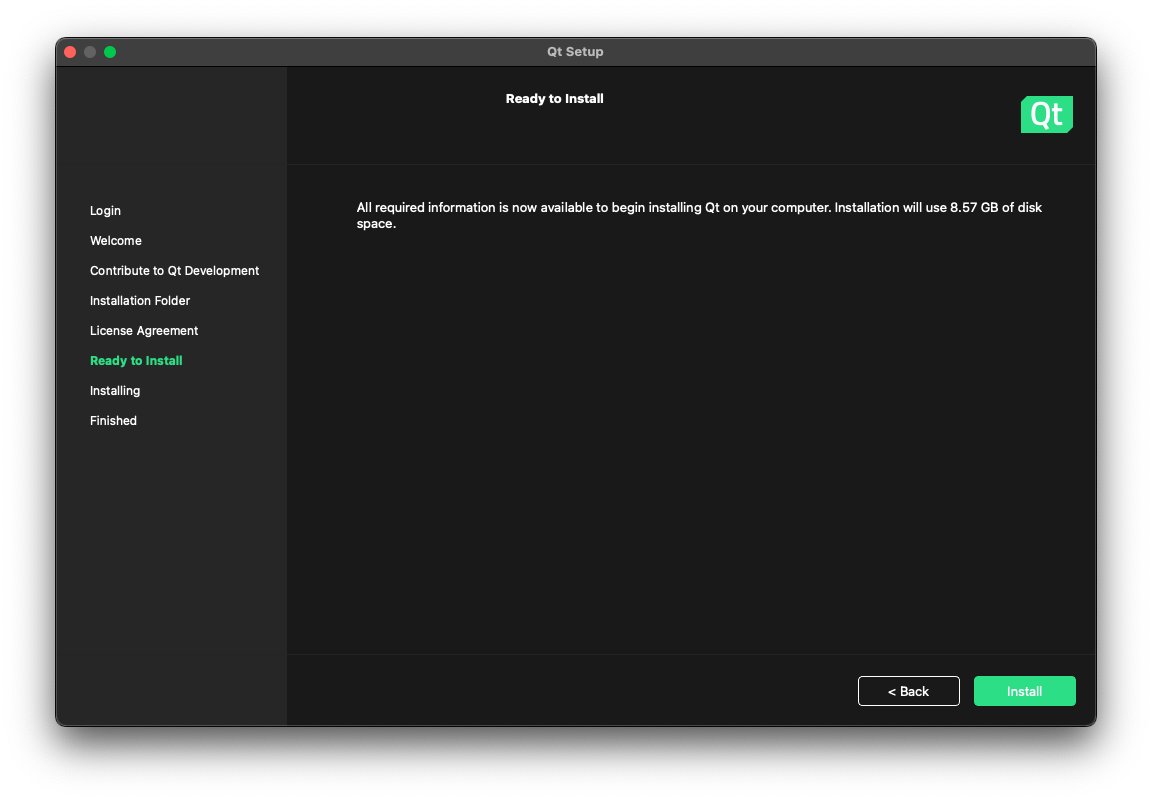
Task: Minimize the Qt Setup window
Action: pos(90,52)
